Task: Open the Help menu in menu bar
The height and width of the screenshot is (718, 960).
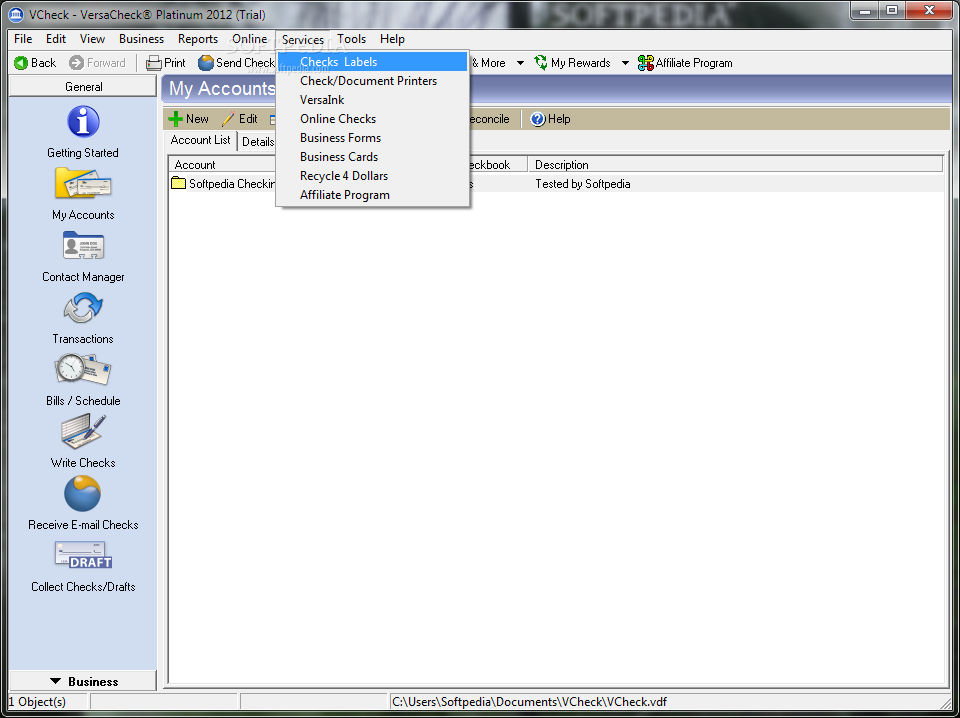Action: [392, 39]
